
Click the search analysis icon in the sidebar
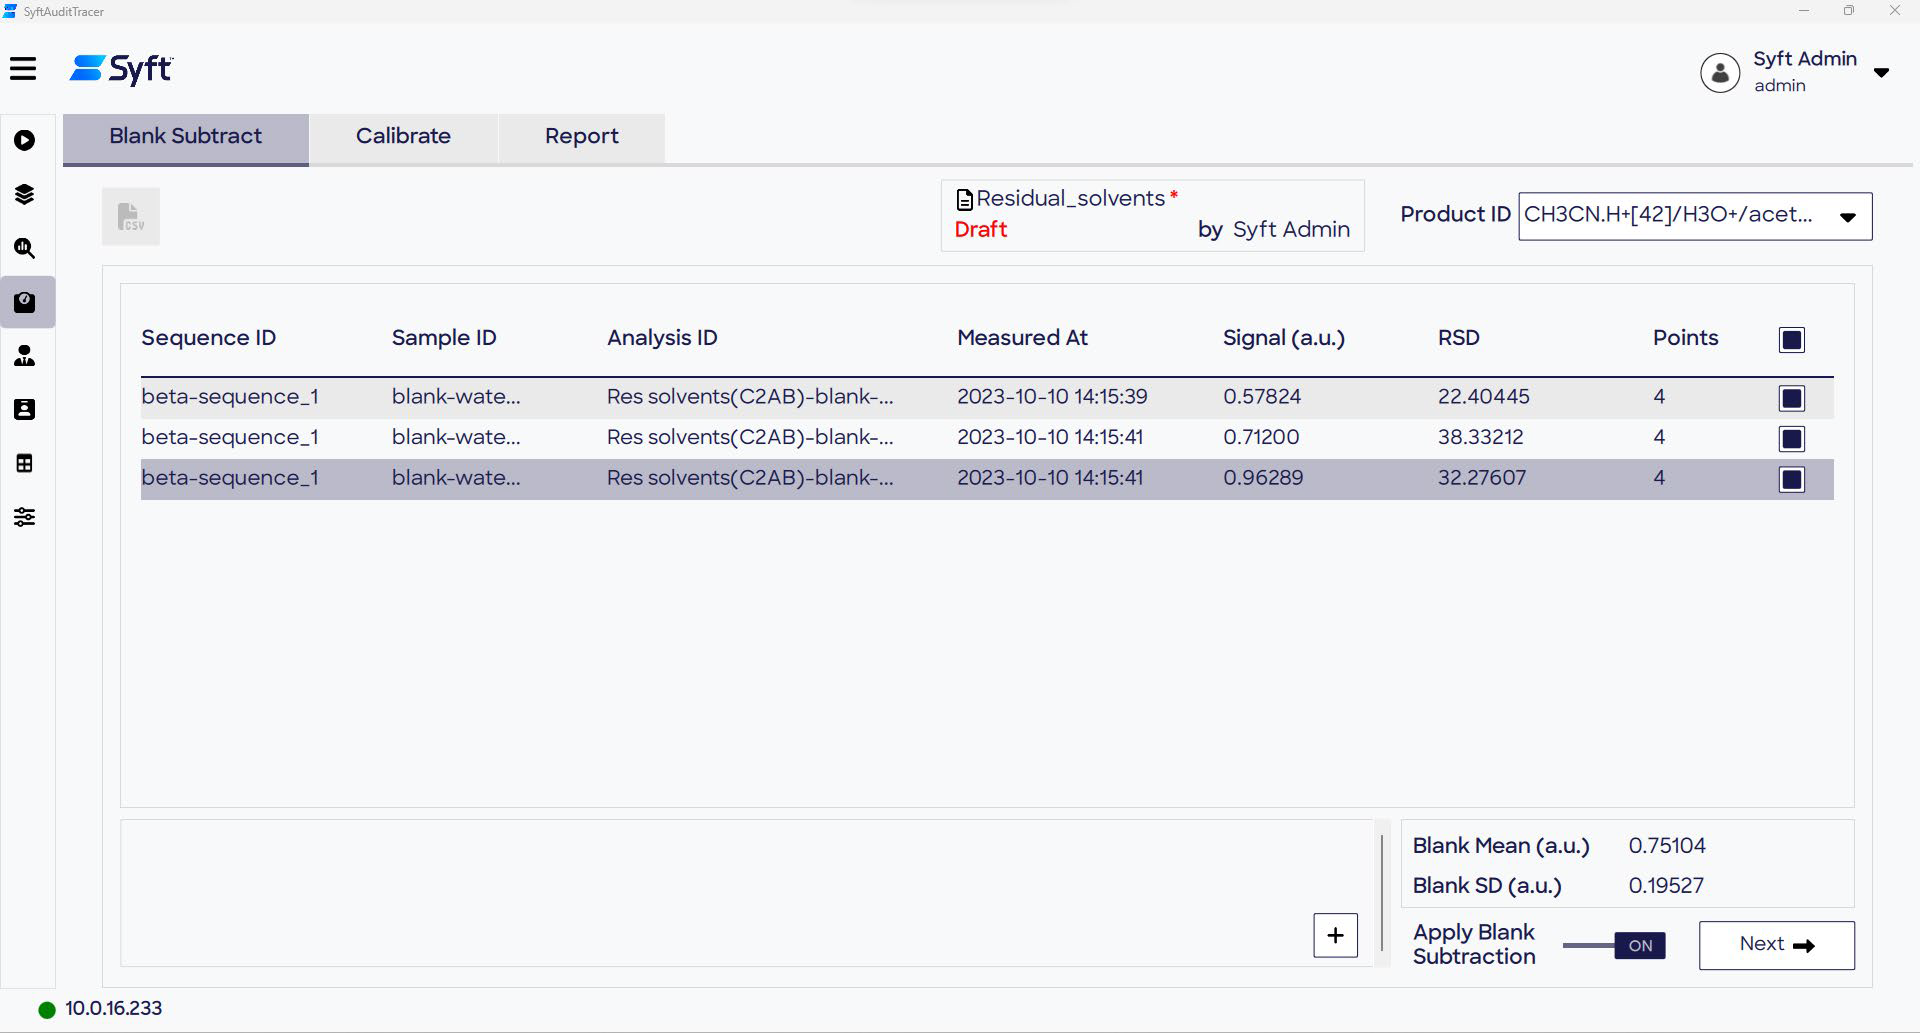(x=25, y=248)
